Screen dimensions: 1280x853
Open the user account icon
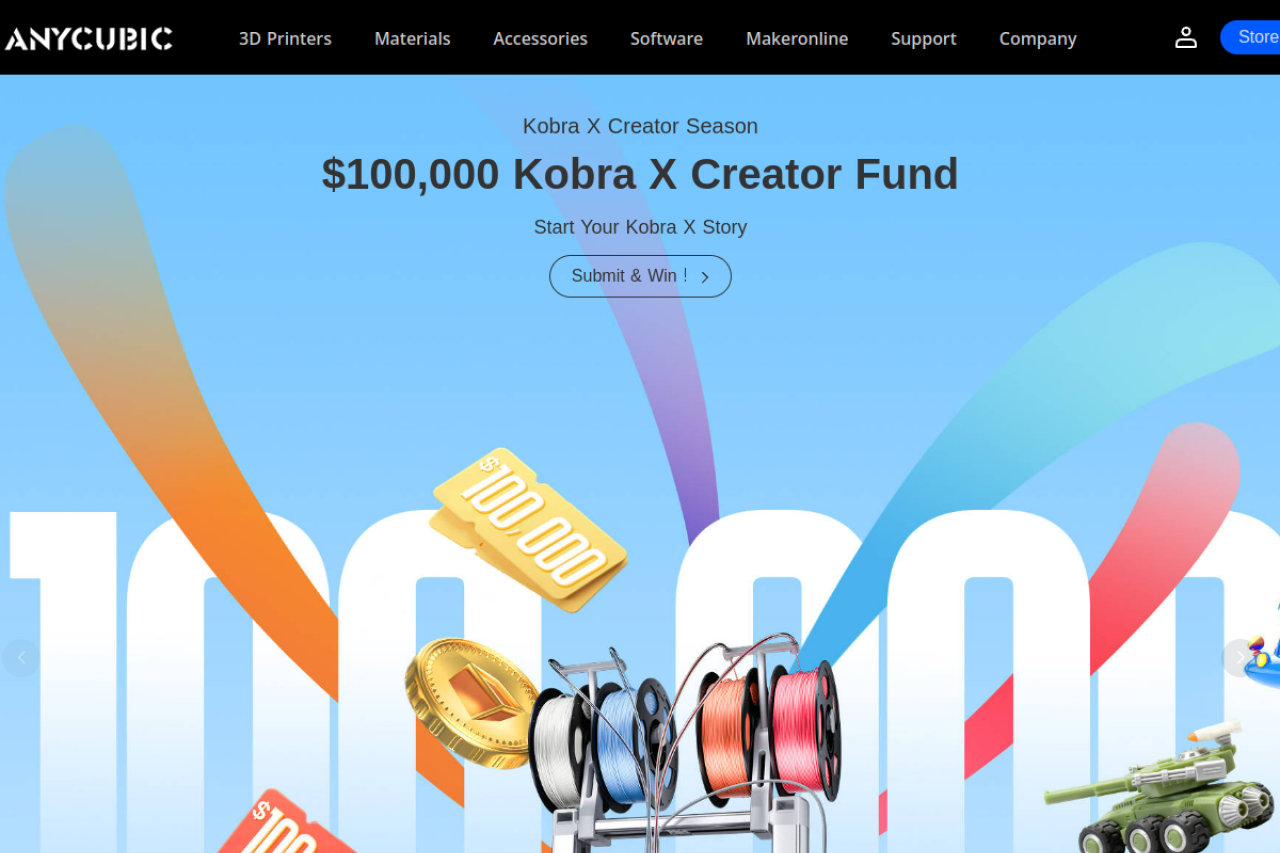click(1186, 38)
